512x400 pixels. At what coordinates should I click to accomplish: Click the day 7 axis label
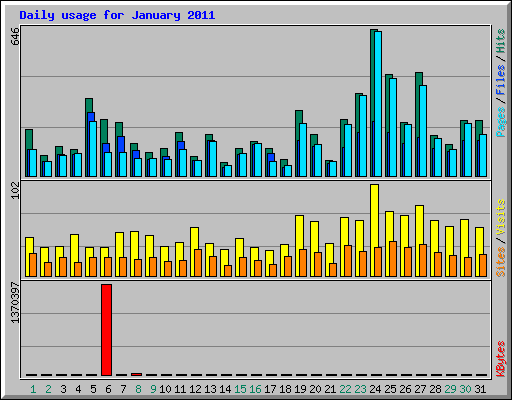pos(123,389)
